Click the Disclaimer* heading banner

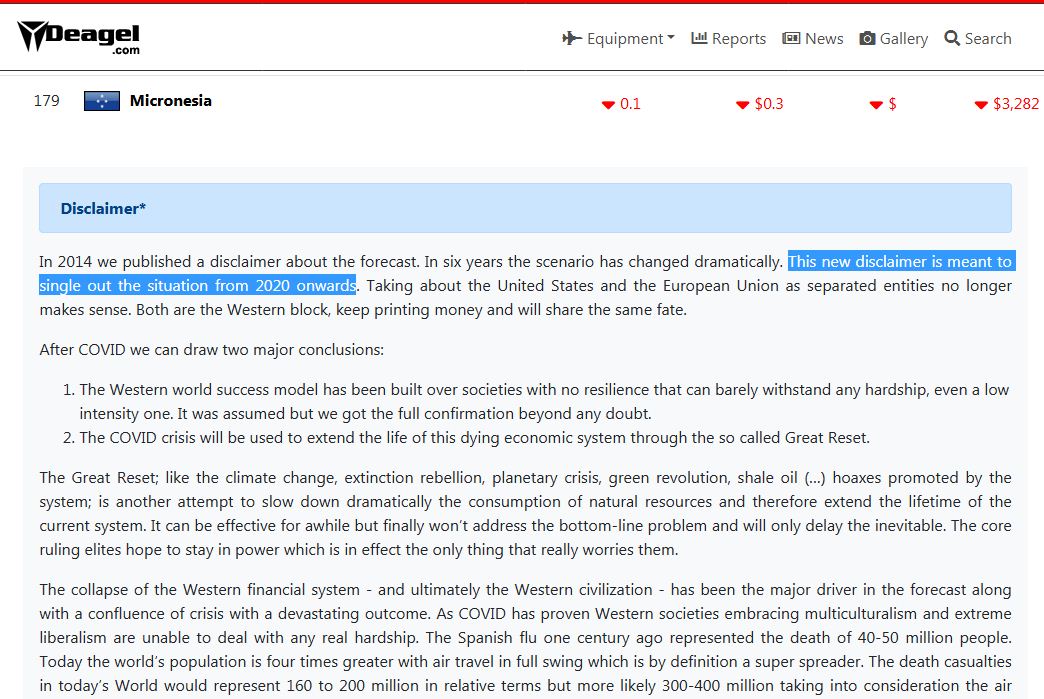(525, 208)
